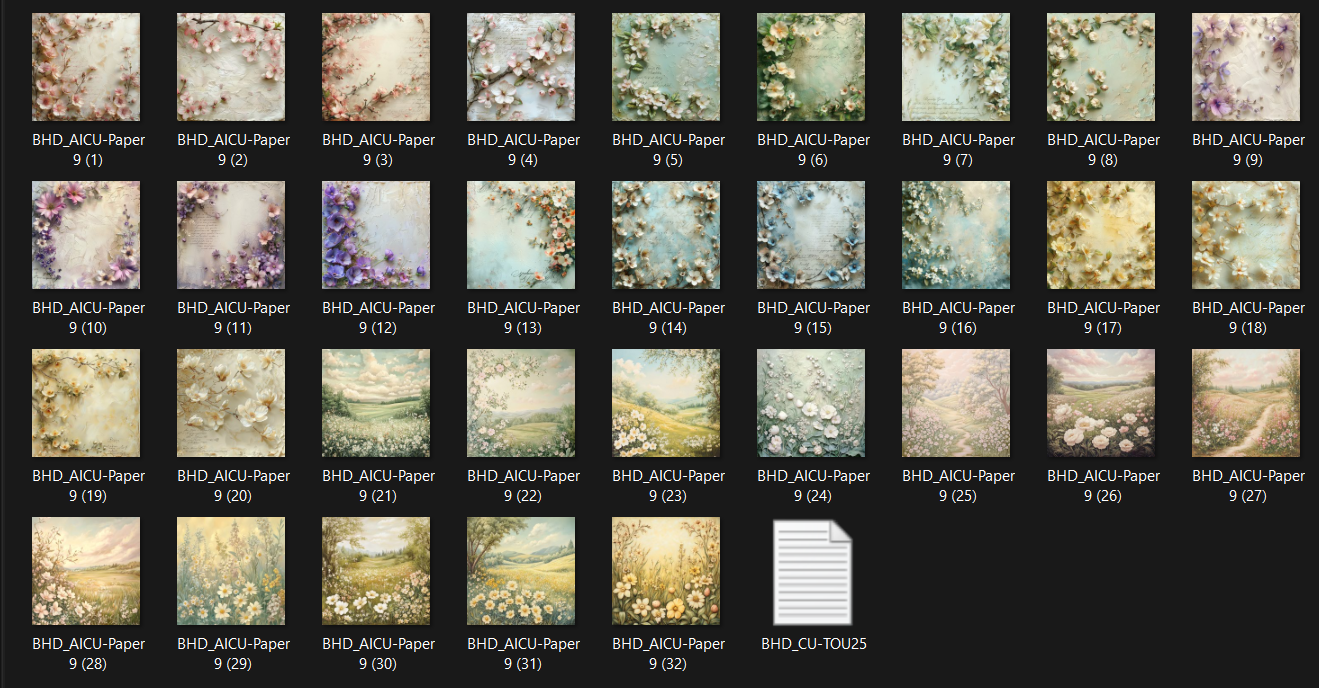Click the label BHD_AICU-Paper 9 (25)
The height and width of the screenshot is (688, 1319).
(x=958, y=486)
